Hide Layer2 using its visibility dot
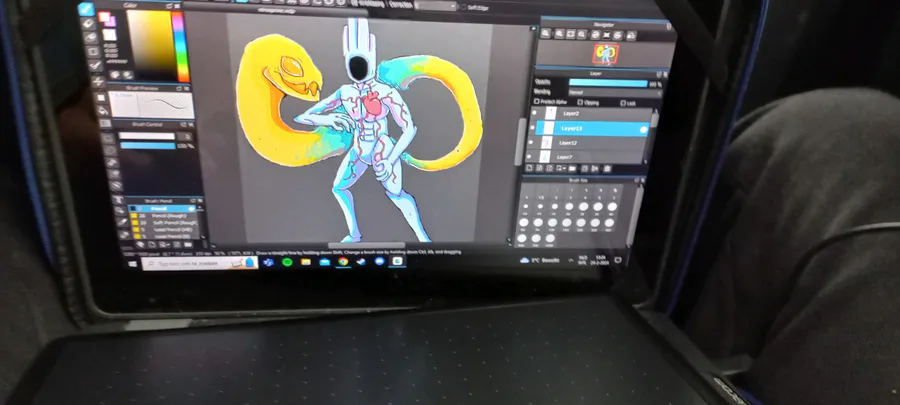 [x=534, y=113]
